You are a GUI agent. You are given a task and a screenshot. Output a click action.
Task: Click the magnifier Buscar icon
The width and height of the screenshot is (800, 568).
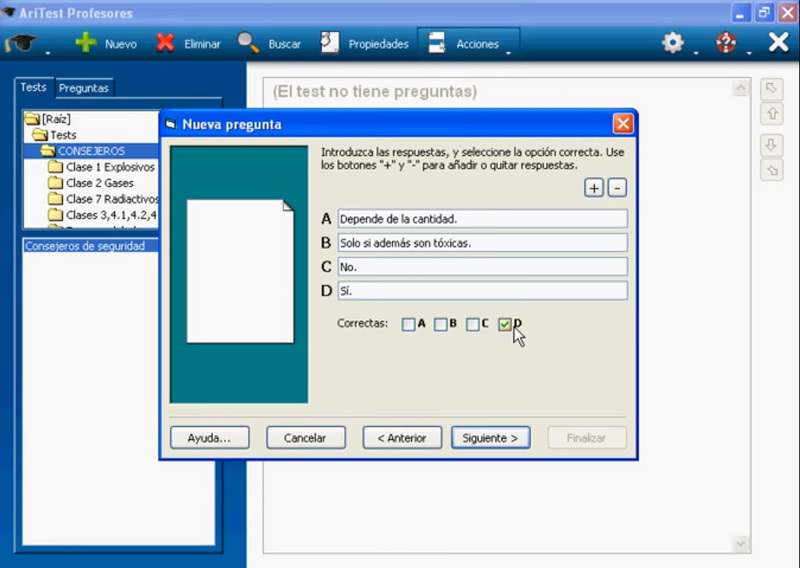(248, 43)
